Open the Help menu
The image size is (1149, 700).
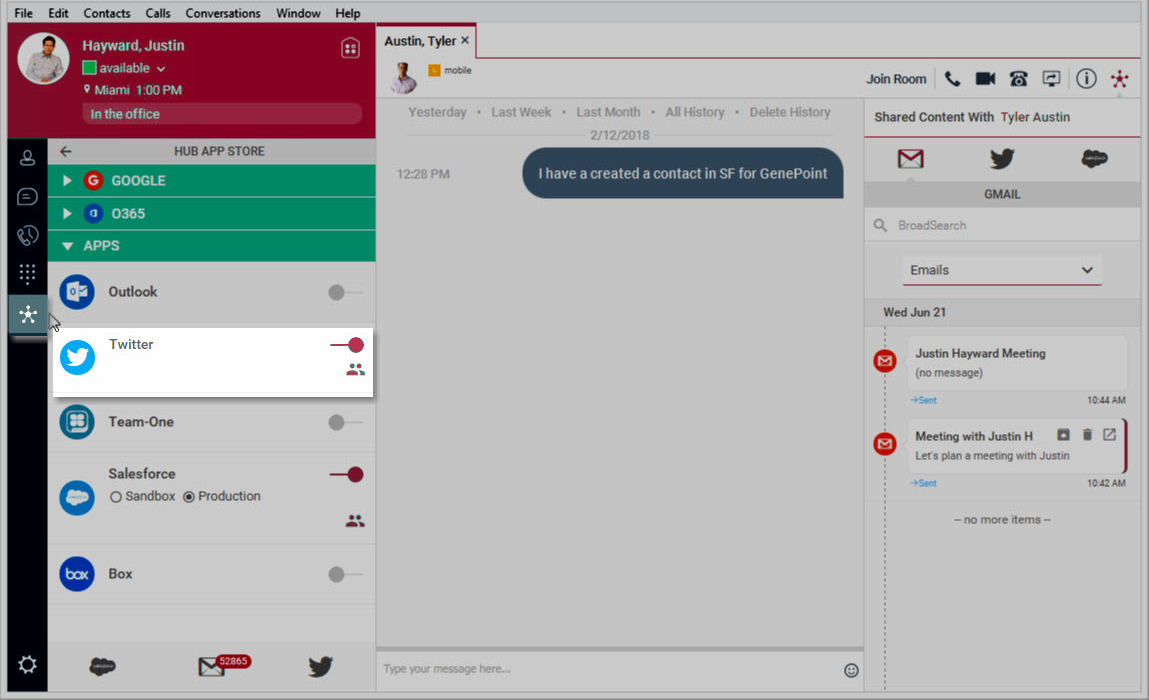tap(347, 13)
